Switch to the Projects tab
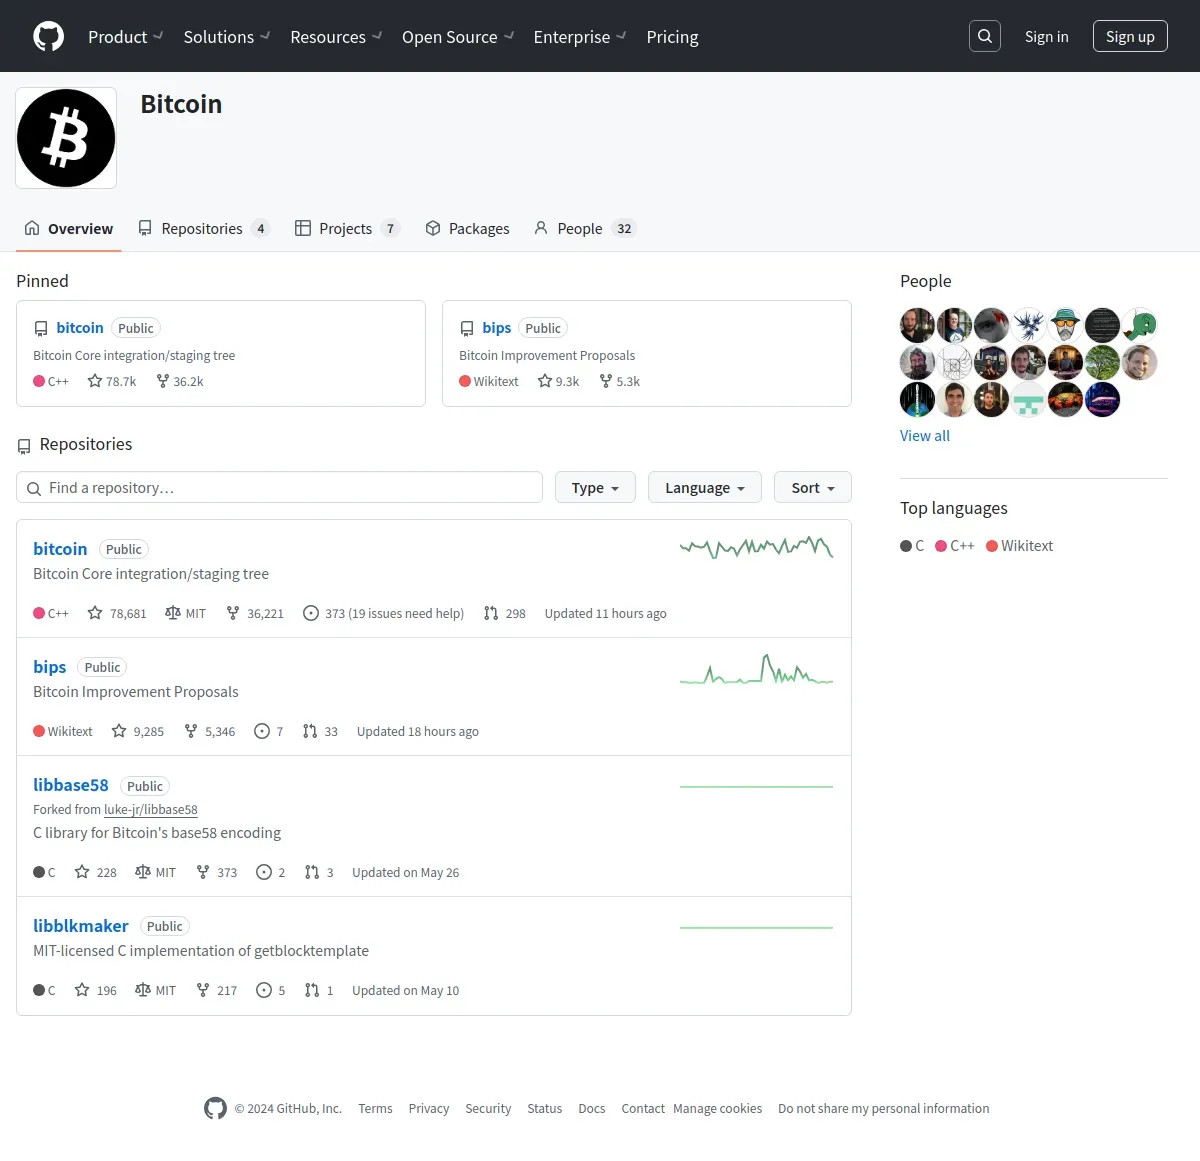The image size is (1200, 1161). tap(347, 228)
